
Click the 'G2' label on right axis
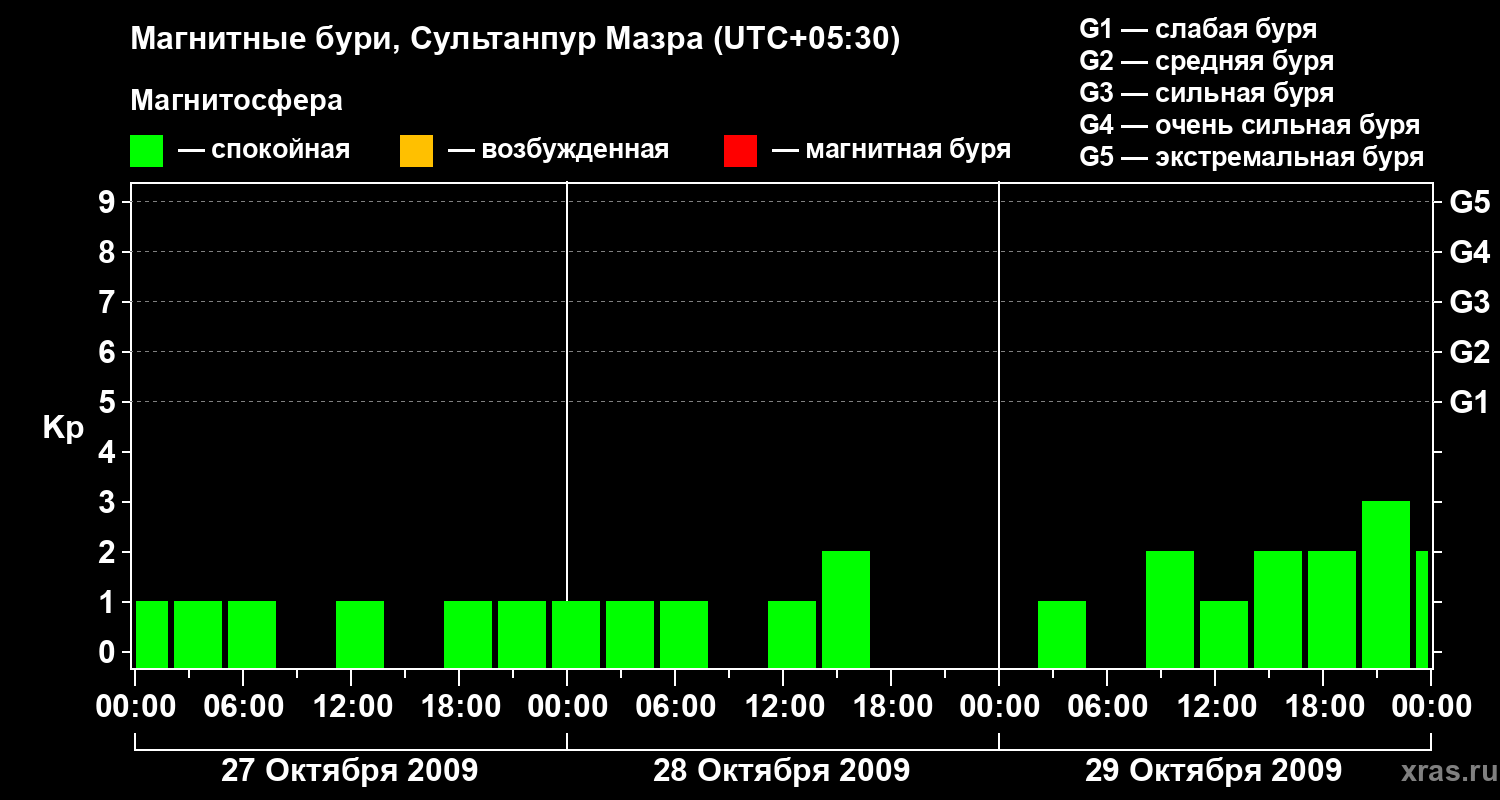tap(1470, 352)
